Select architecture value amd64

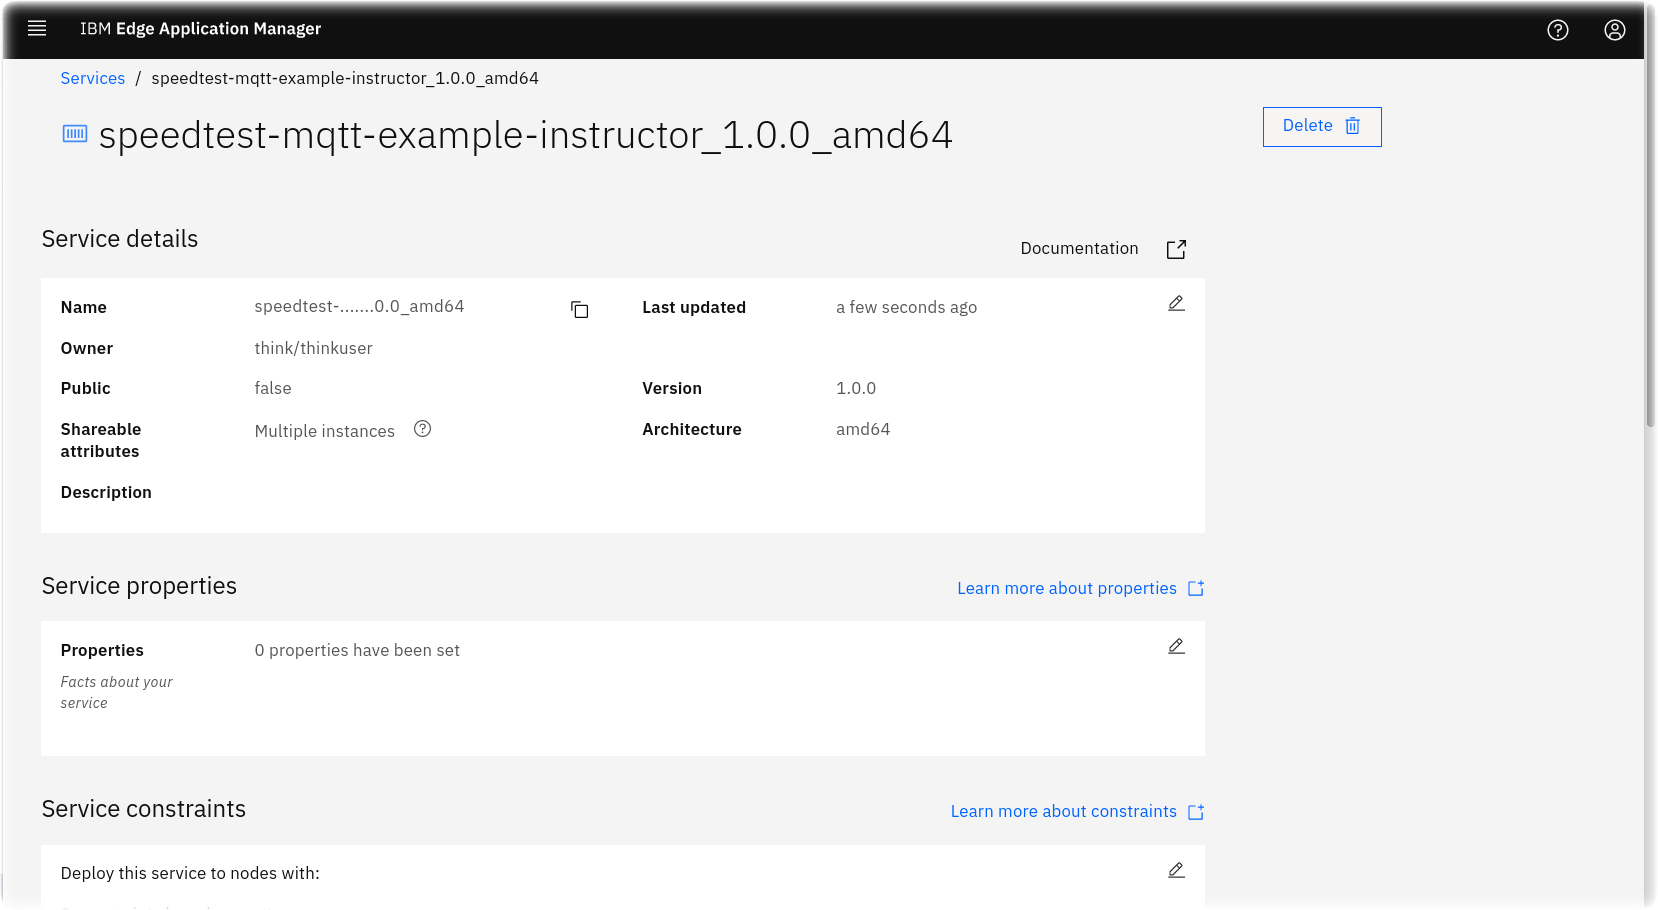pos(863,429)
